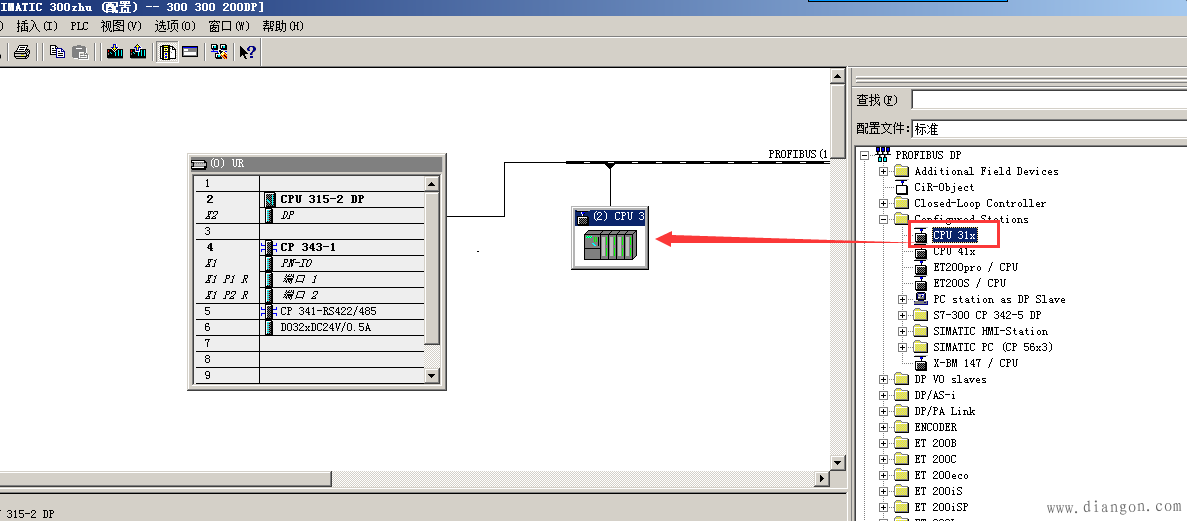Click the Upload from Module icon
The height and width of the screenshot is (521, 1187).
tap(138, 52)
